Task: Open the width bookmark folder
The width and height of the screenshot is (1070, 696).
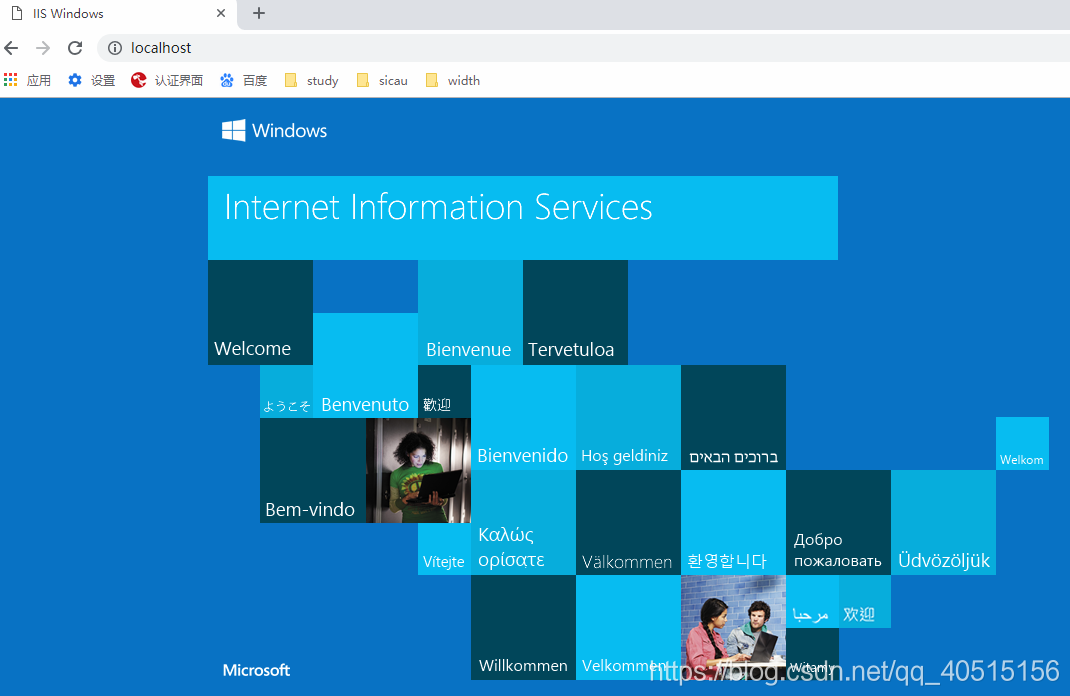Action: point(452,81)
